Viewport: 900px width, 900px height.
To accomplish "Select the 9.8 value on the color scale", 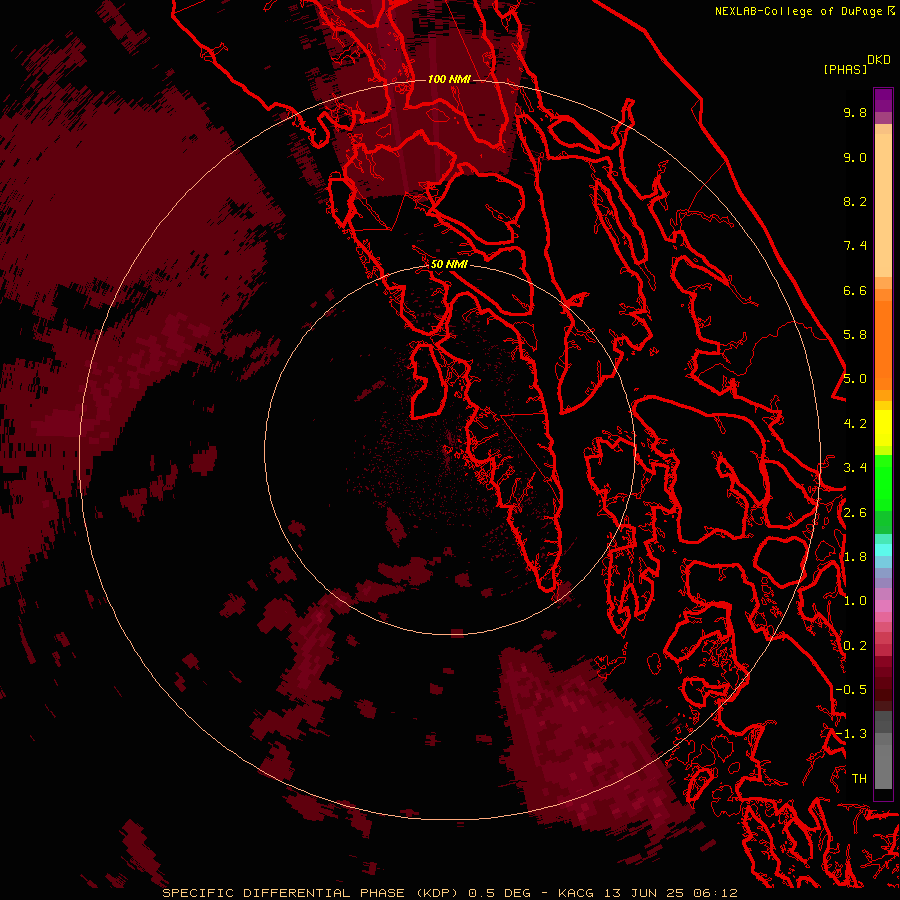I will 855,112.
